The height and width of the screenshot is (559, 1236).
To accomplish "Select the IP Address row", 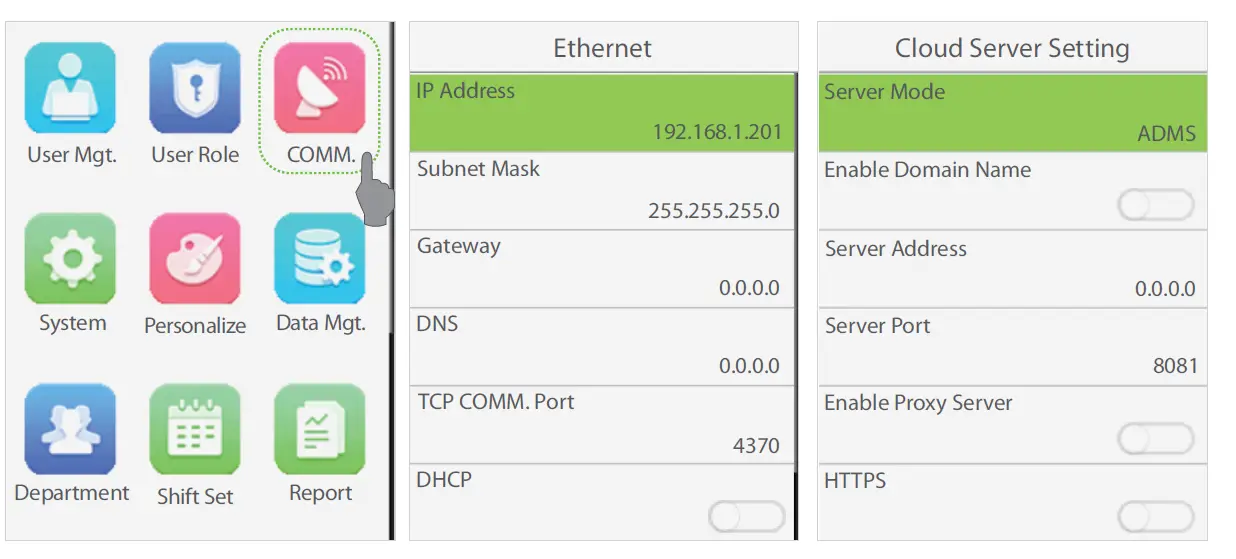I will click(x=603, y=111).
